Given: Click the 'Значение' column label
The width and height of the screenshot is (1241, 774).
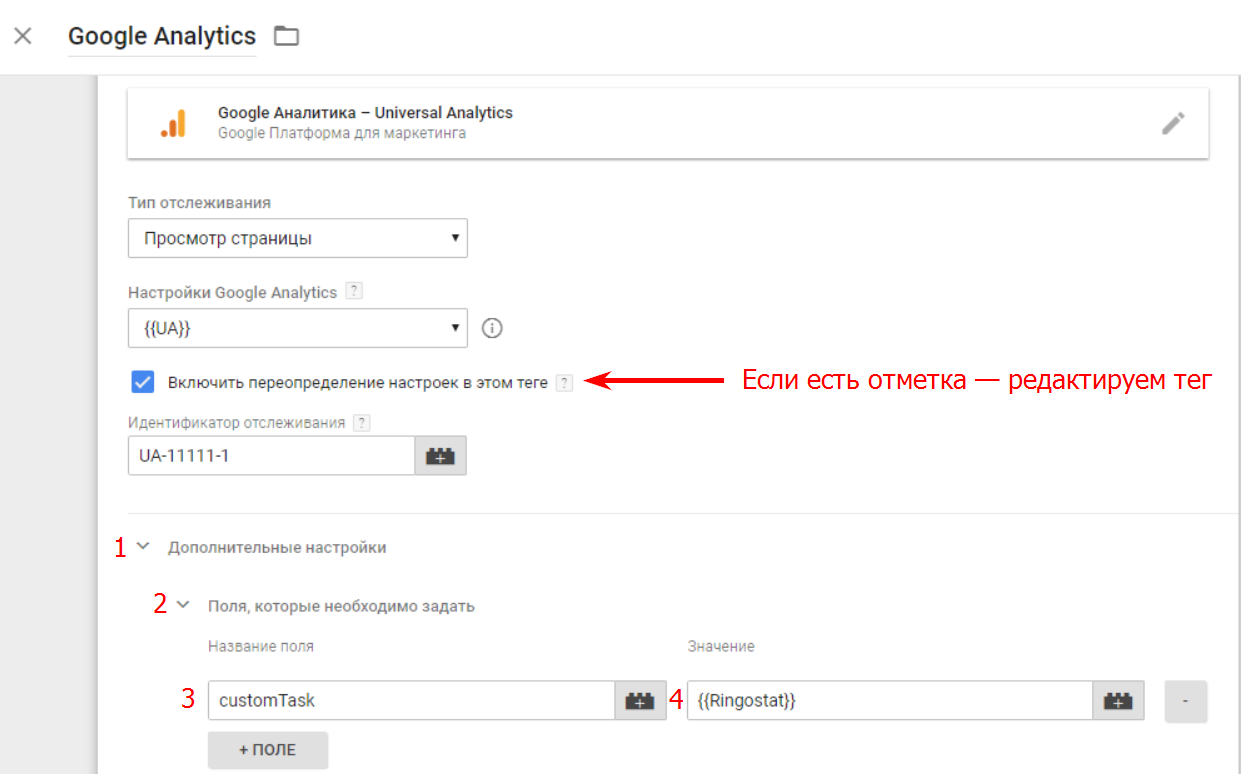Looking at the screenshot, I should pos(721,646).
